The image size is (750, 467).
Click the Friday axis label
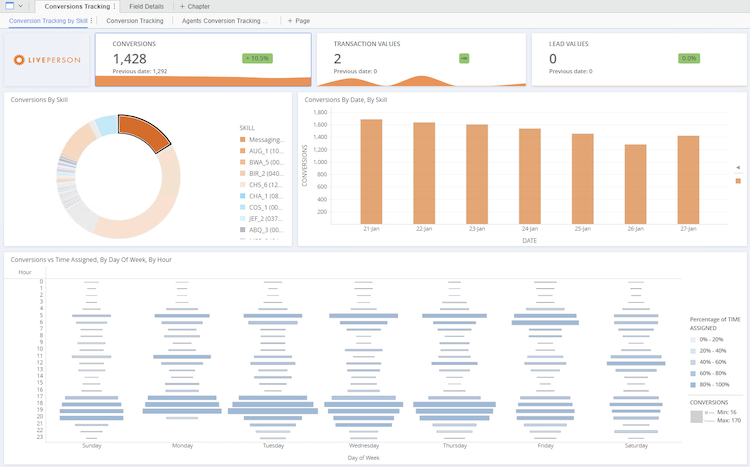tap(545, 445)
